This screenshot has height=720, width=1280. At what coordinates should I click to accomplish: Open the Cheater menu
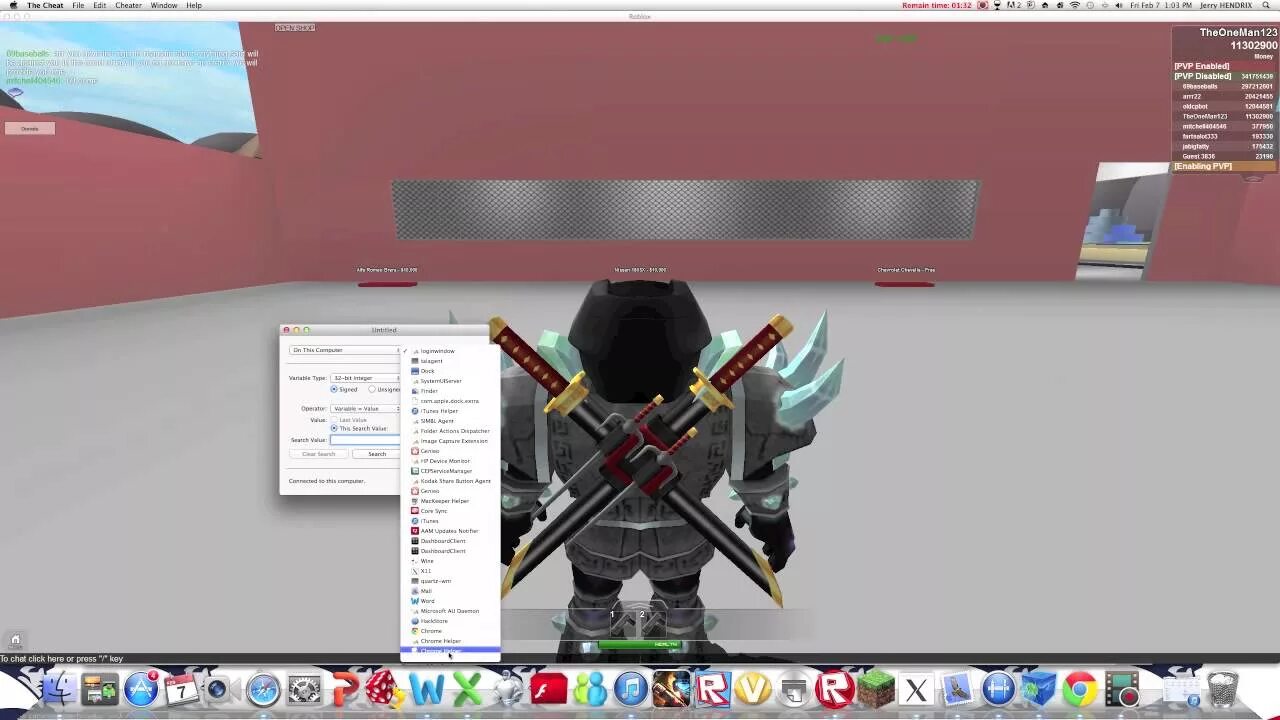(x=128, y=5)
